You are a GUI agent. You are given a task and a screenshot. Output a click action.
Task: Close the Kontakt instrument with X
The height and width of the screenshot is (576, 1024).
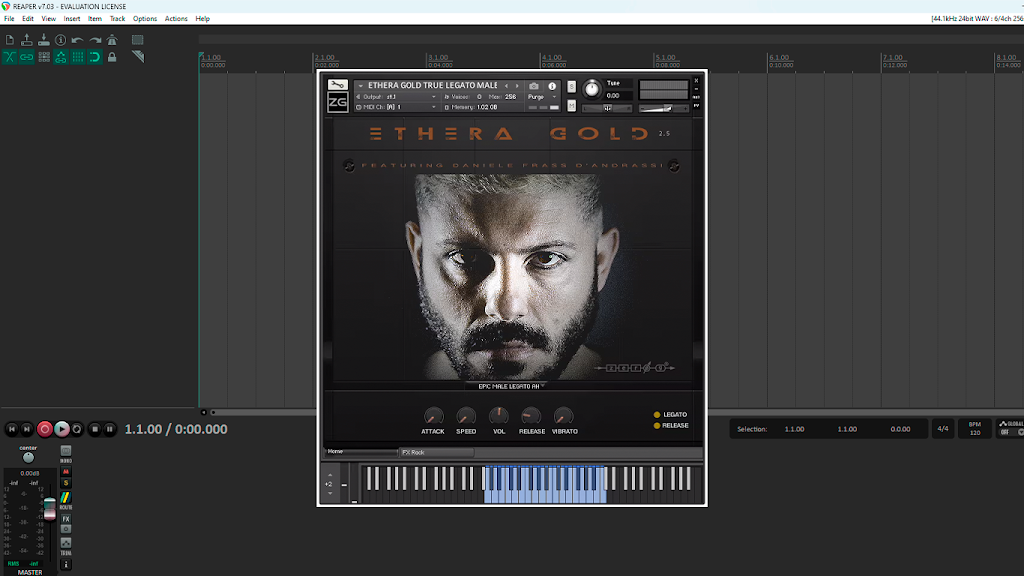click(696, 81)
